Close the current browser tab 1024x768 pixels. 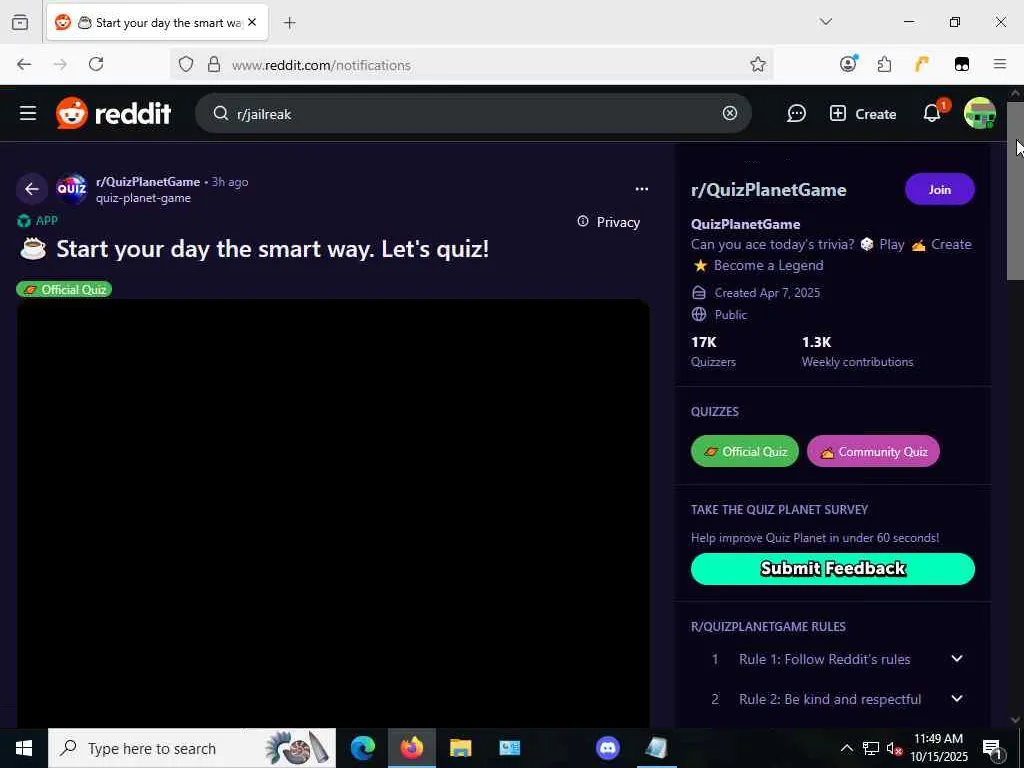click(x=252, y=22)
